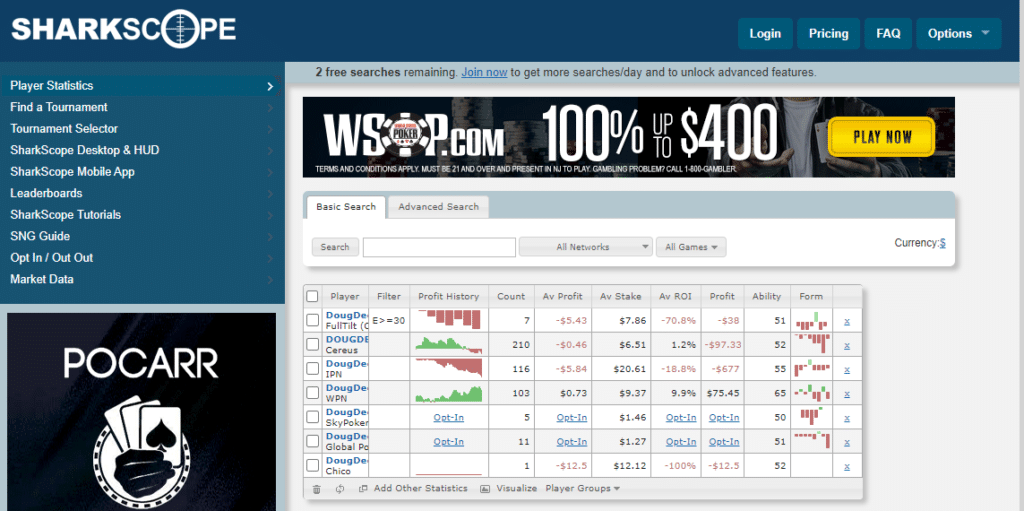Open the Cereus profit history chart
The height and width of the screenshot is (511, 1024).
[449, 344]
